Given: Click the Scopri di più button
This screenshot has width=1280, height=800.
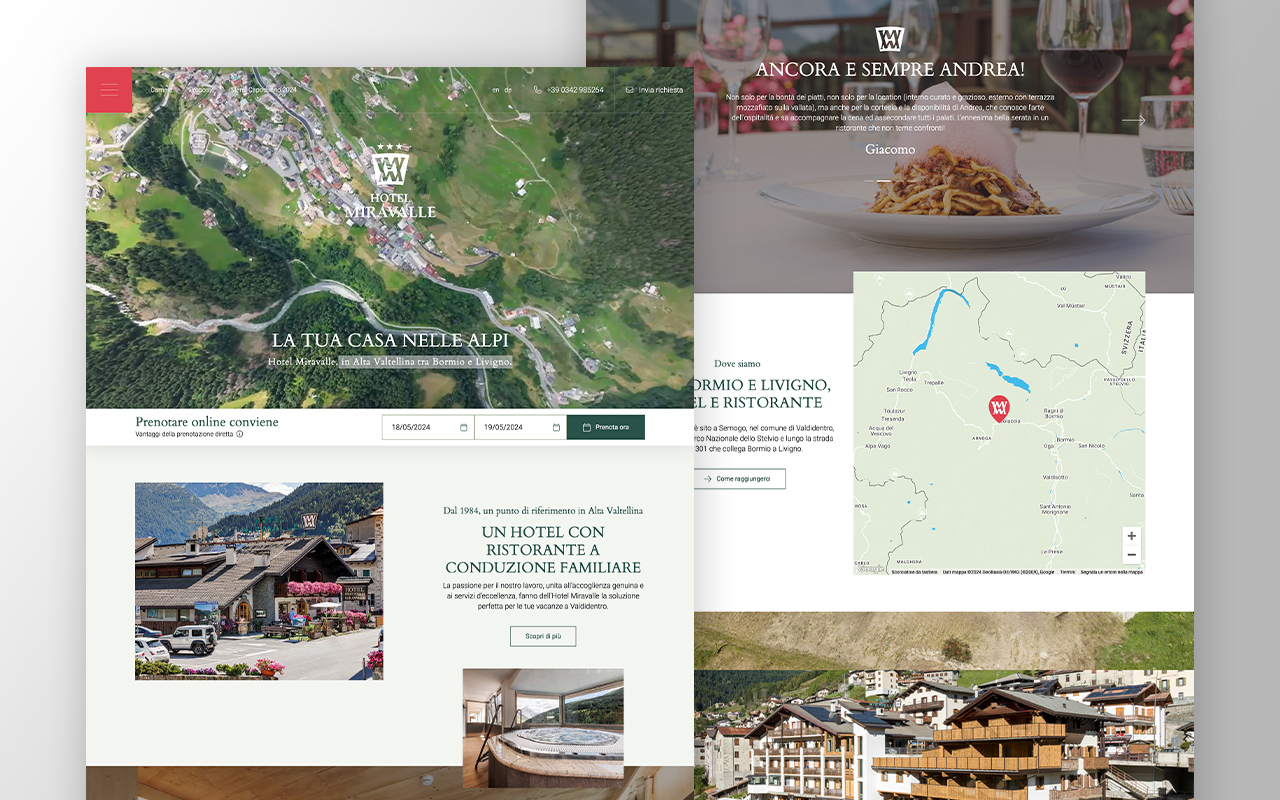Looking at the screenshot, I should pos(543,636).
